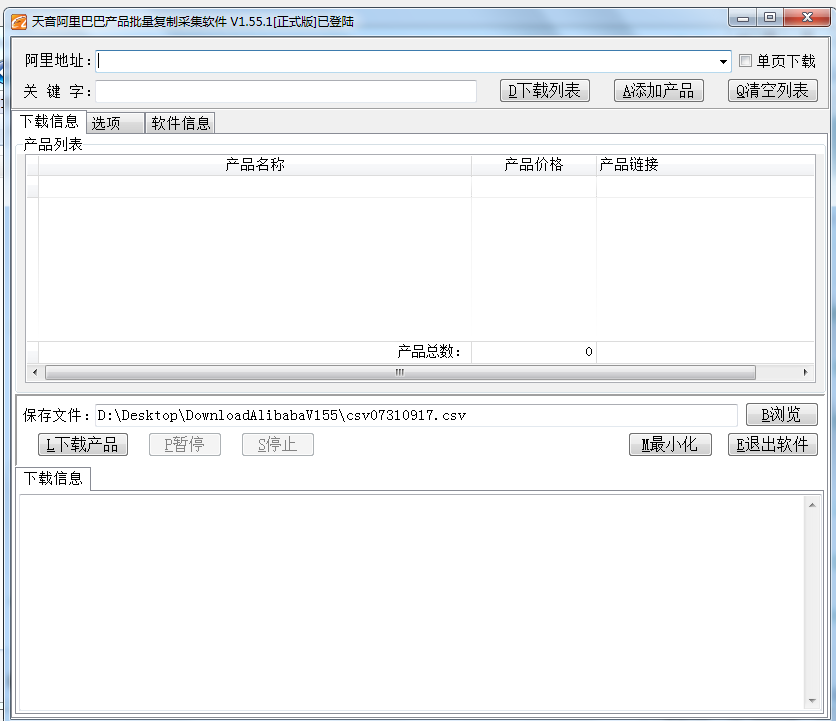Select the lower 下载信息 log tab
Screen dimensions: 836x721
pos(53,478)
